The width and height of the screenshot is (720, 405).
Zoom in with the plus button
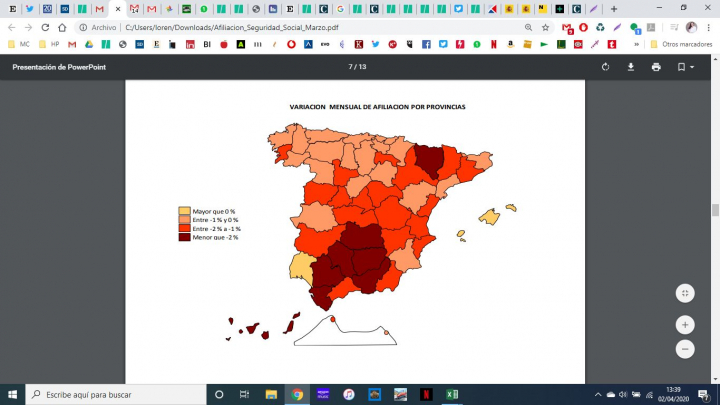pos(685,325)
